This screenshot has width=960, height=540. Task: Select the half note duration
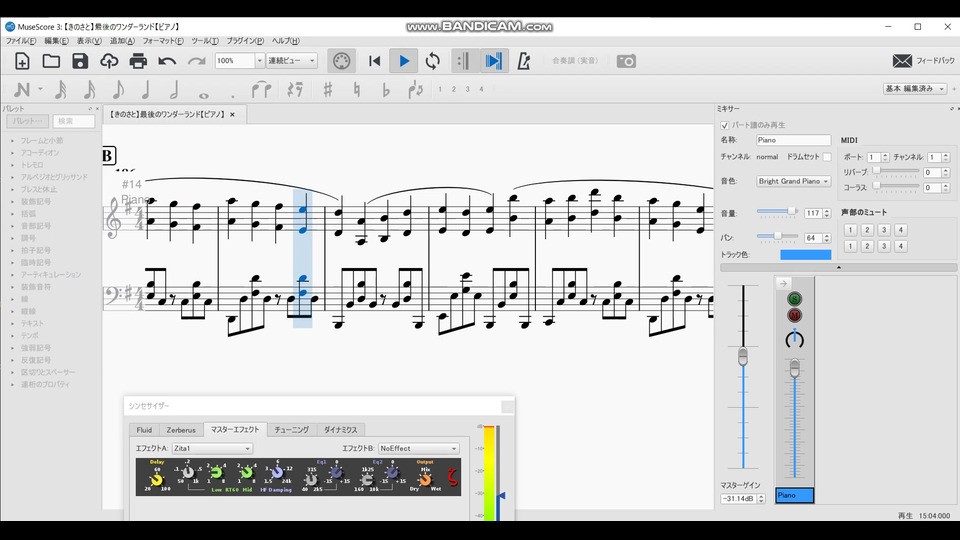[x=174, y=90]
